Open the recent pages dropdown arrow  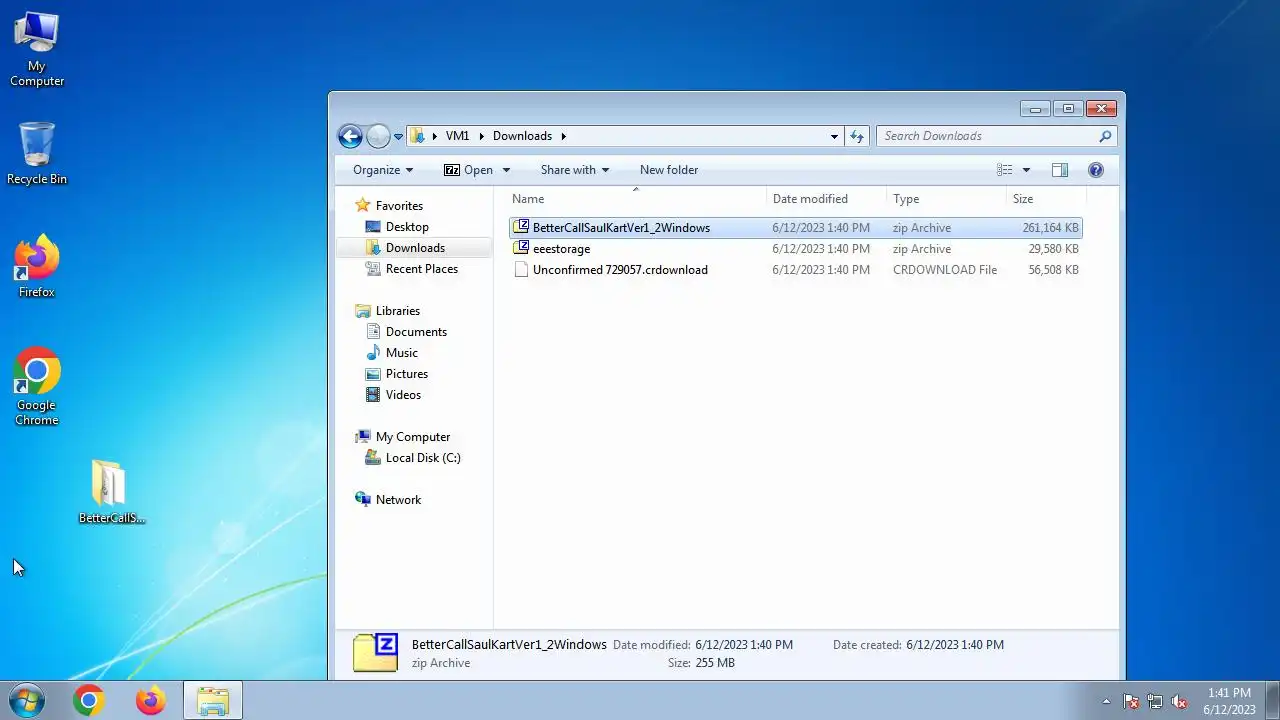(x=398, y=137)
